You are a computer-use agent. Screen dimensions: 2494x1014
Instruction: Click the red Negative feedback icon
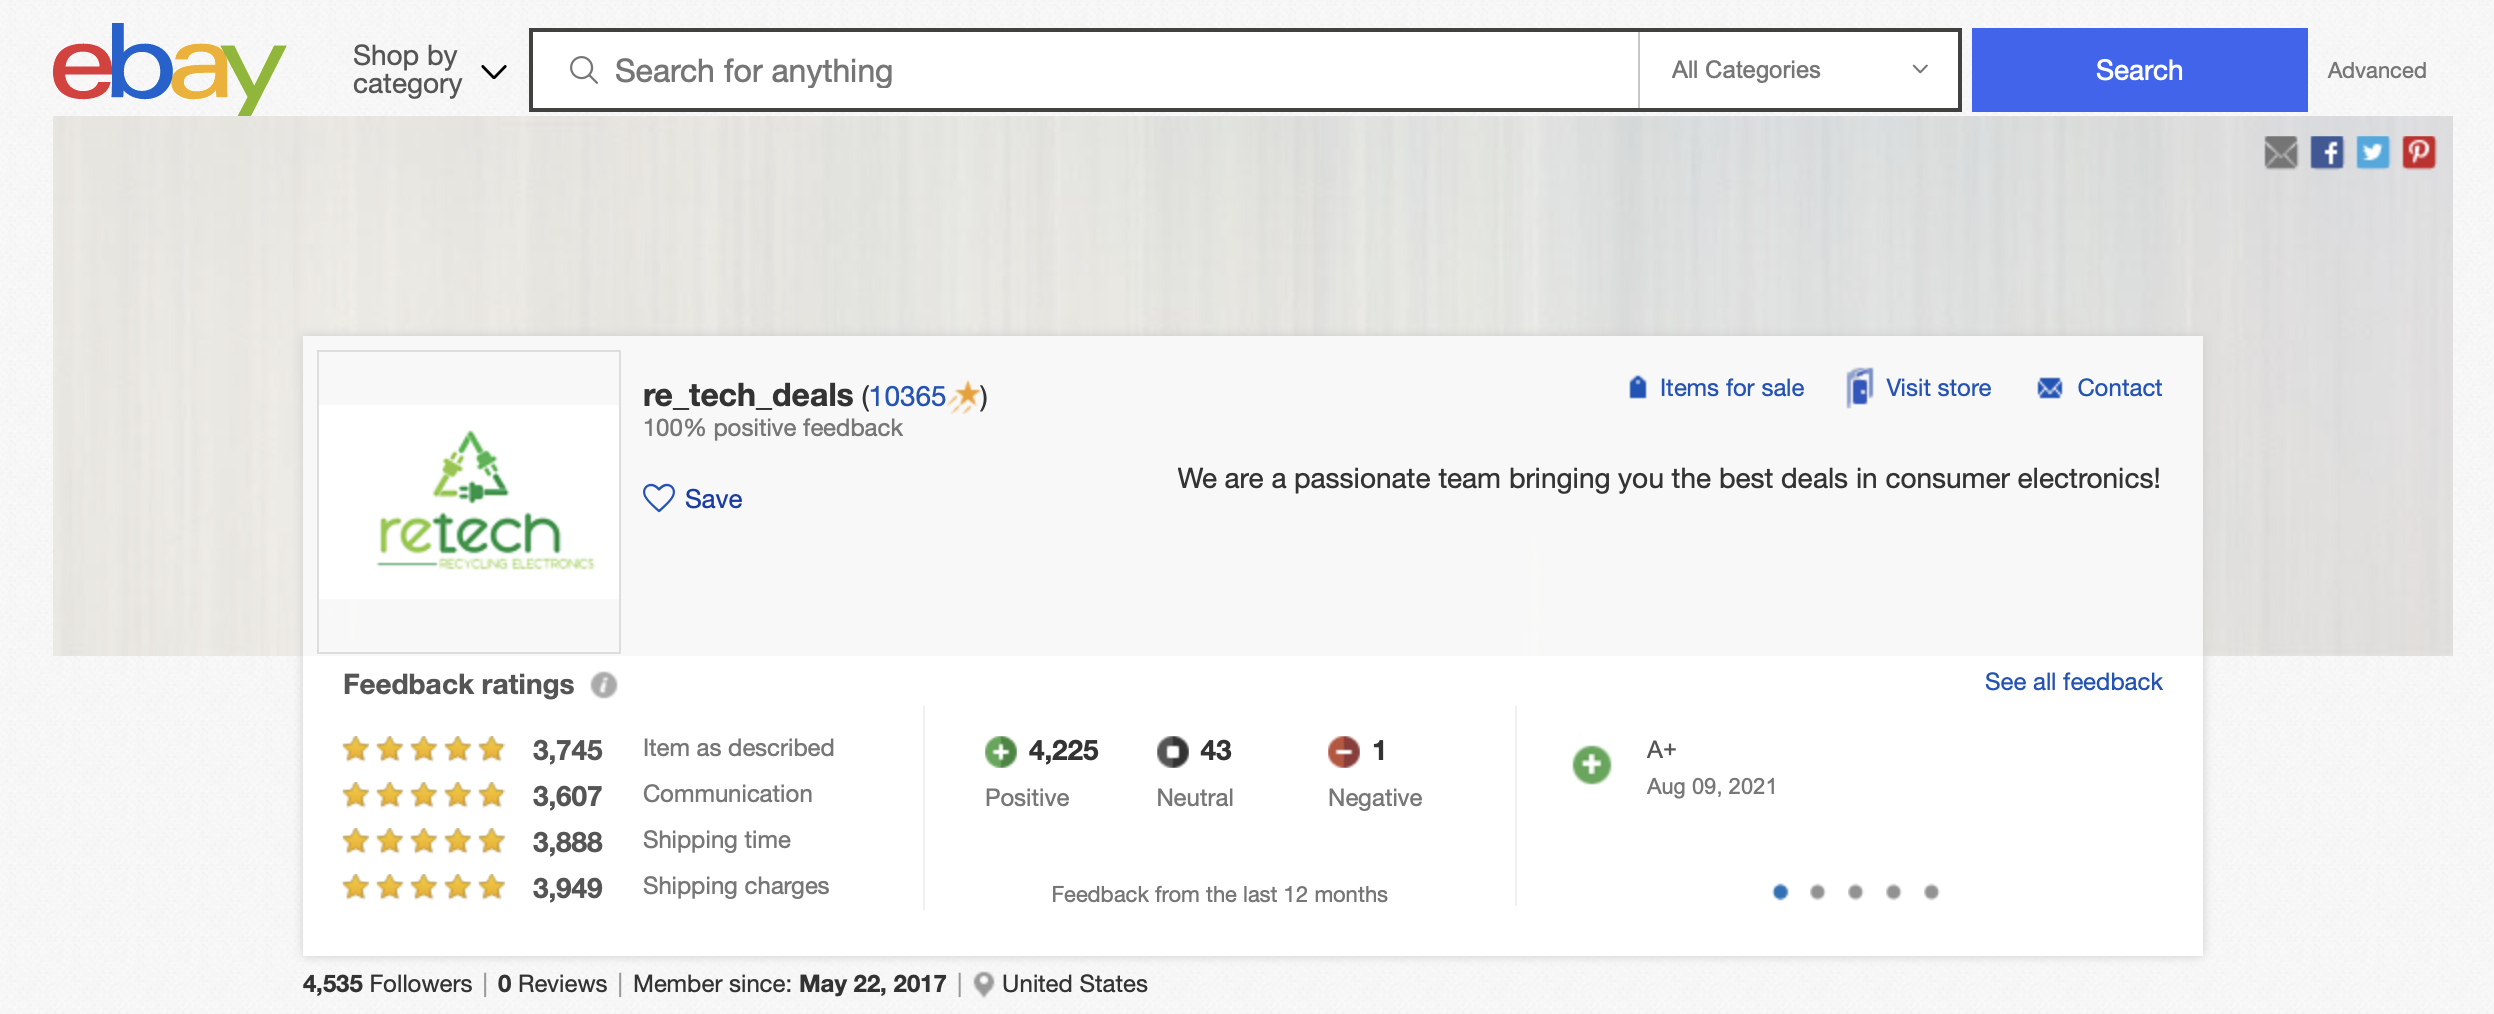click(x=1343, y=751)
